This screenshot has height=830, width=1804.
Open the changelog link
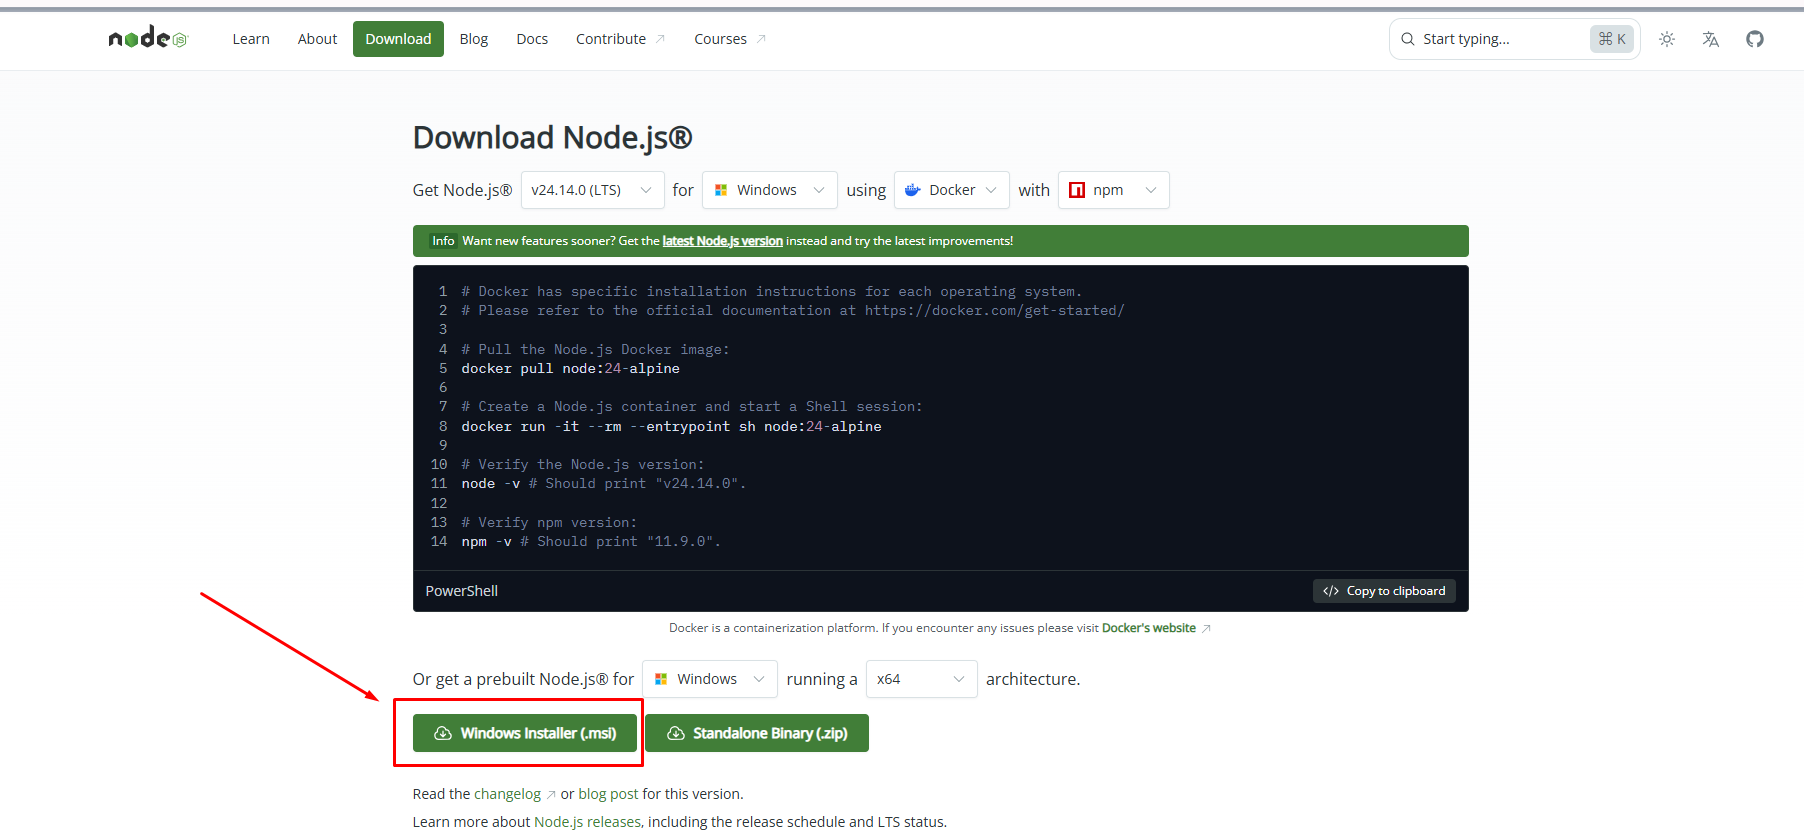(x=507, y=794)
